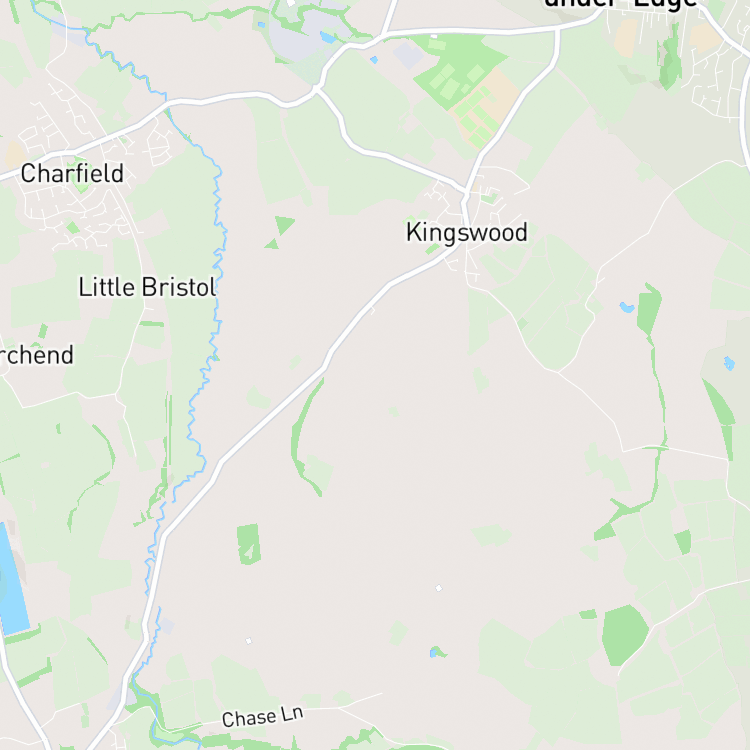
Task: Click the large blue reservoir at left edge
Action: pos(12,580)
